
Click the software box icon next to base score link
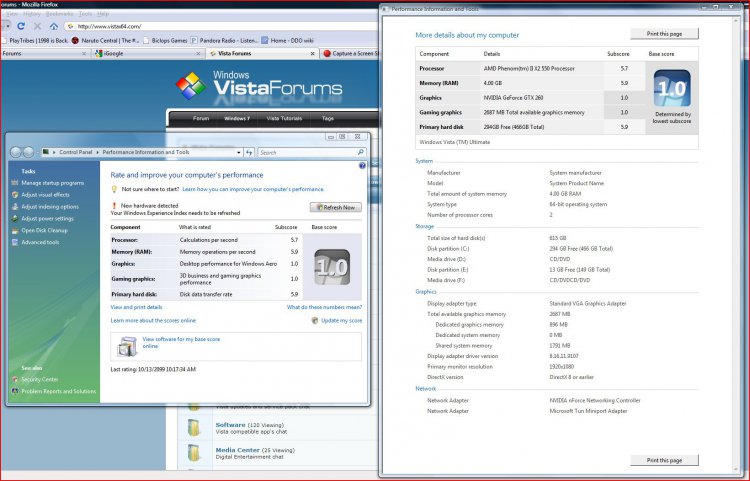point(127,347)
